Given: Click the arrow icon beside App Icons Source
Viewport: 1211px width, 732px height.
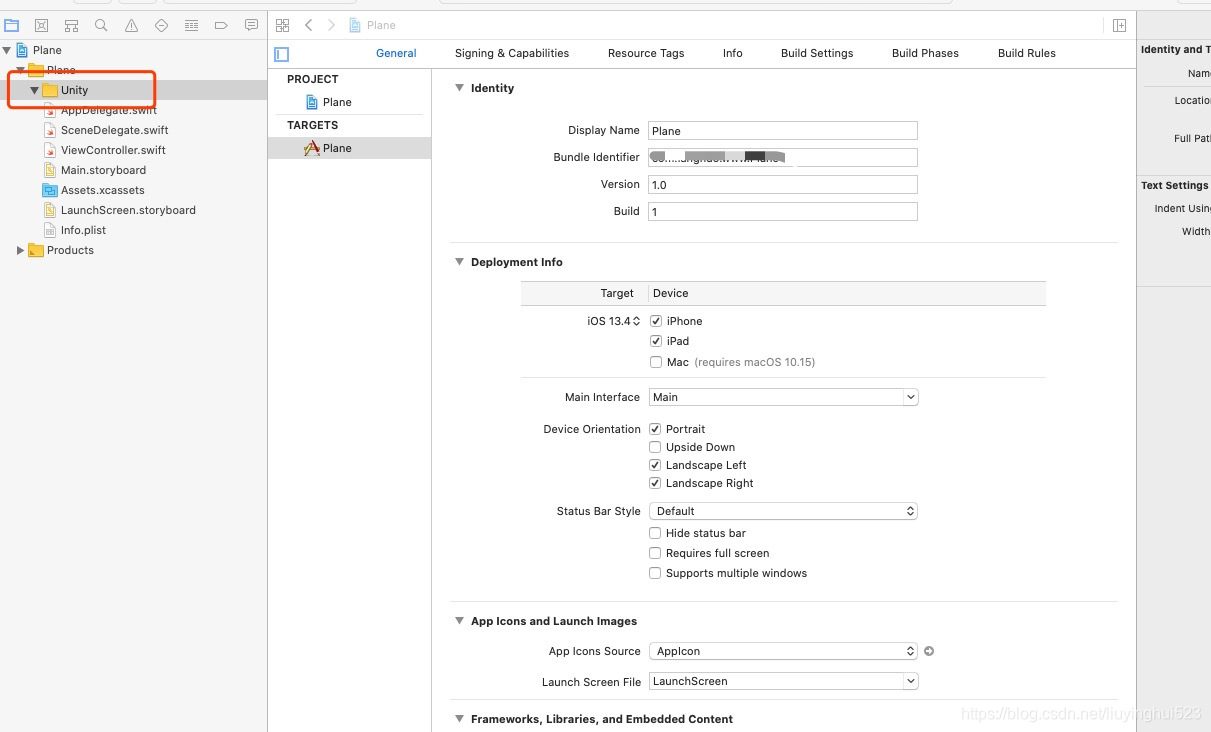Looking at the screenshot, I should 929,651.
